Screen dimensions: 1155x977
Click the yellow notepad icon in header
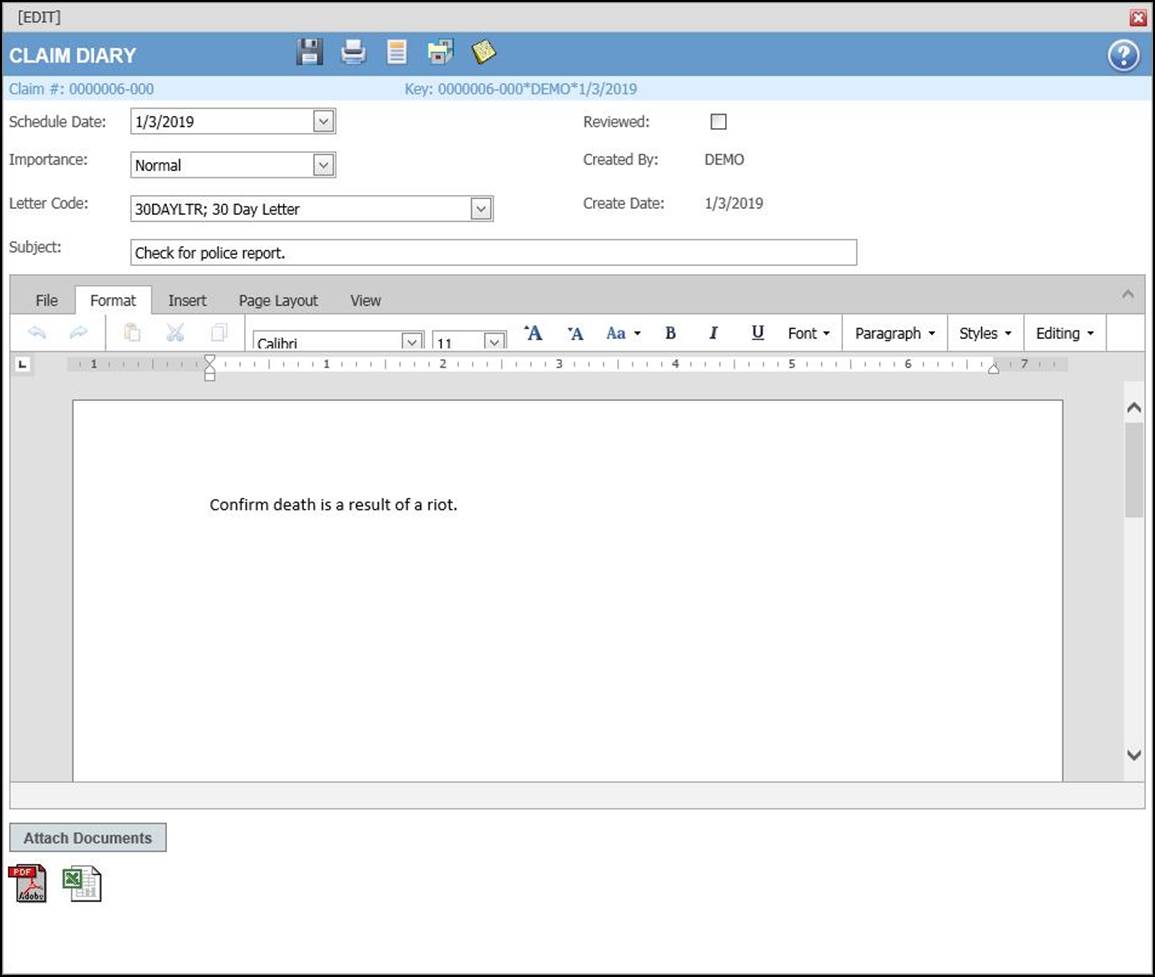484,52
